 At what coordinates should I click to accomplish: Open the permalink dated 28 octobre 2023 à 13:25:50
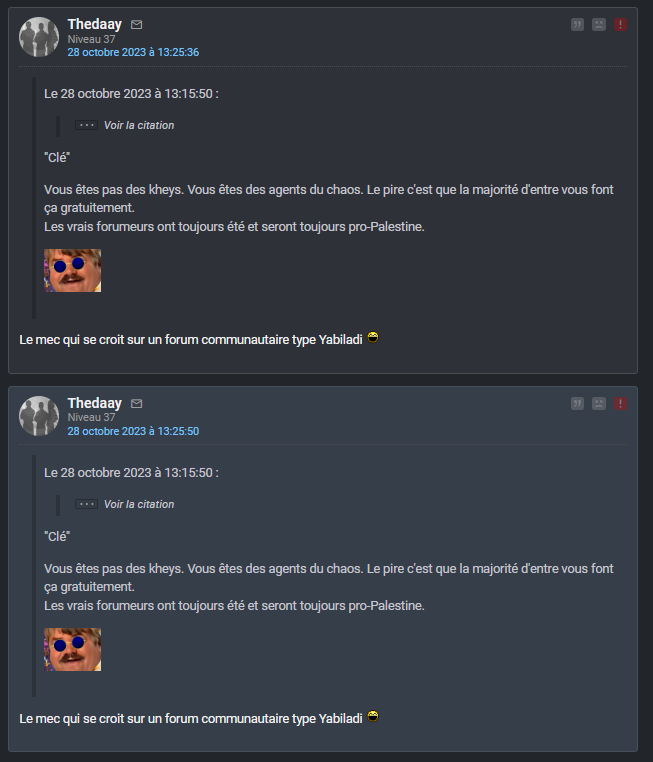click(x=133, y=431)
